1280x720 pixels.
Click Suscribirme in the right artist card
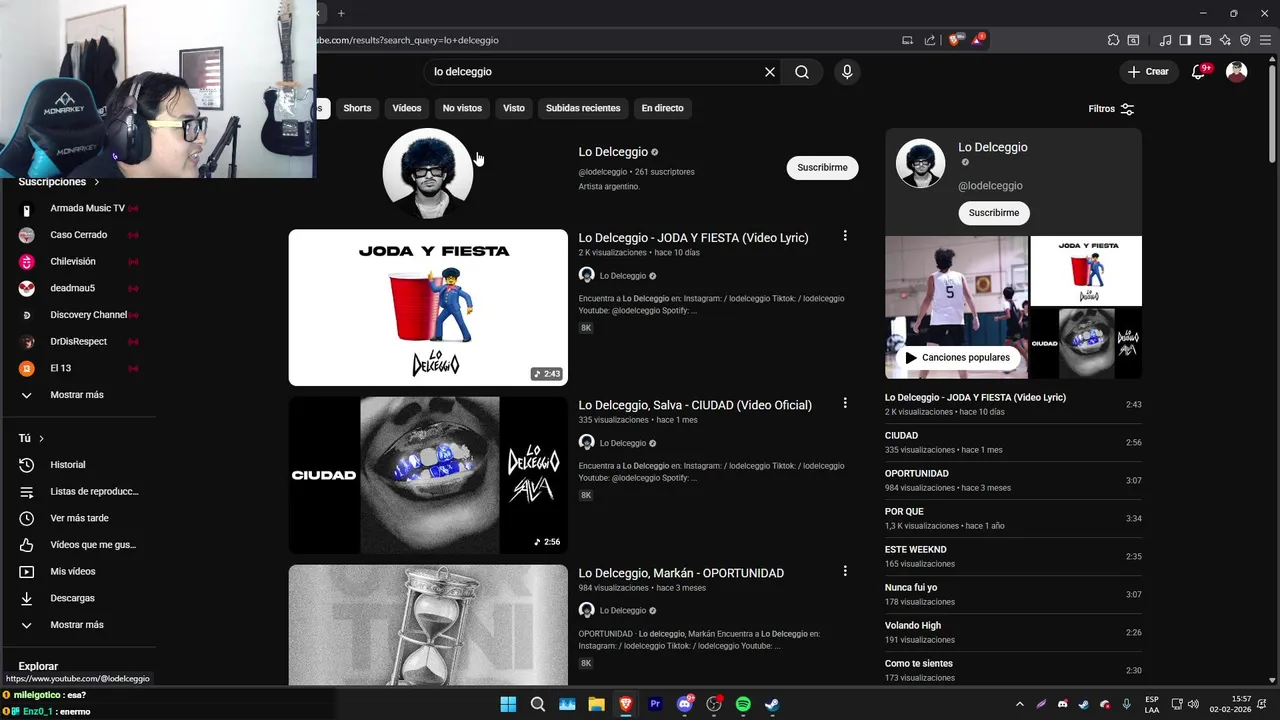click(994, 213)
